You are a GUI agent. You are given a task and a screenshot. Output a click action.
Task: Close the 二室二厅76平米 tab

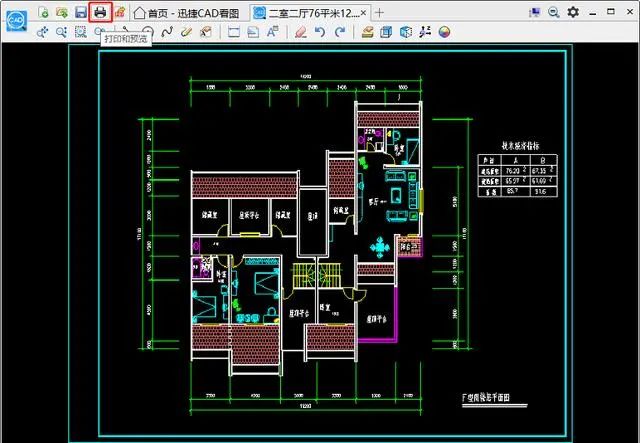pyautogui.click(x=363, y=13)
